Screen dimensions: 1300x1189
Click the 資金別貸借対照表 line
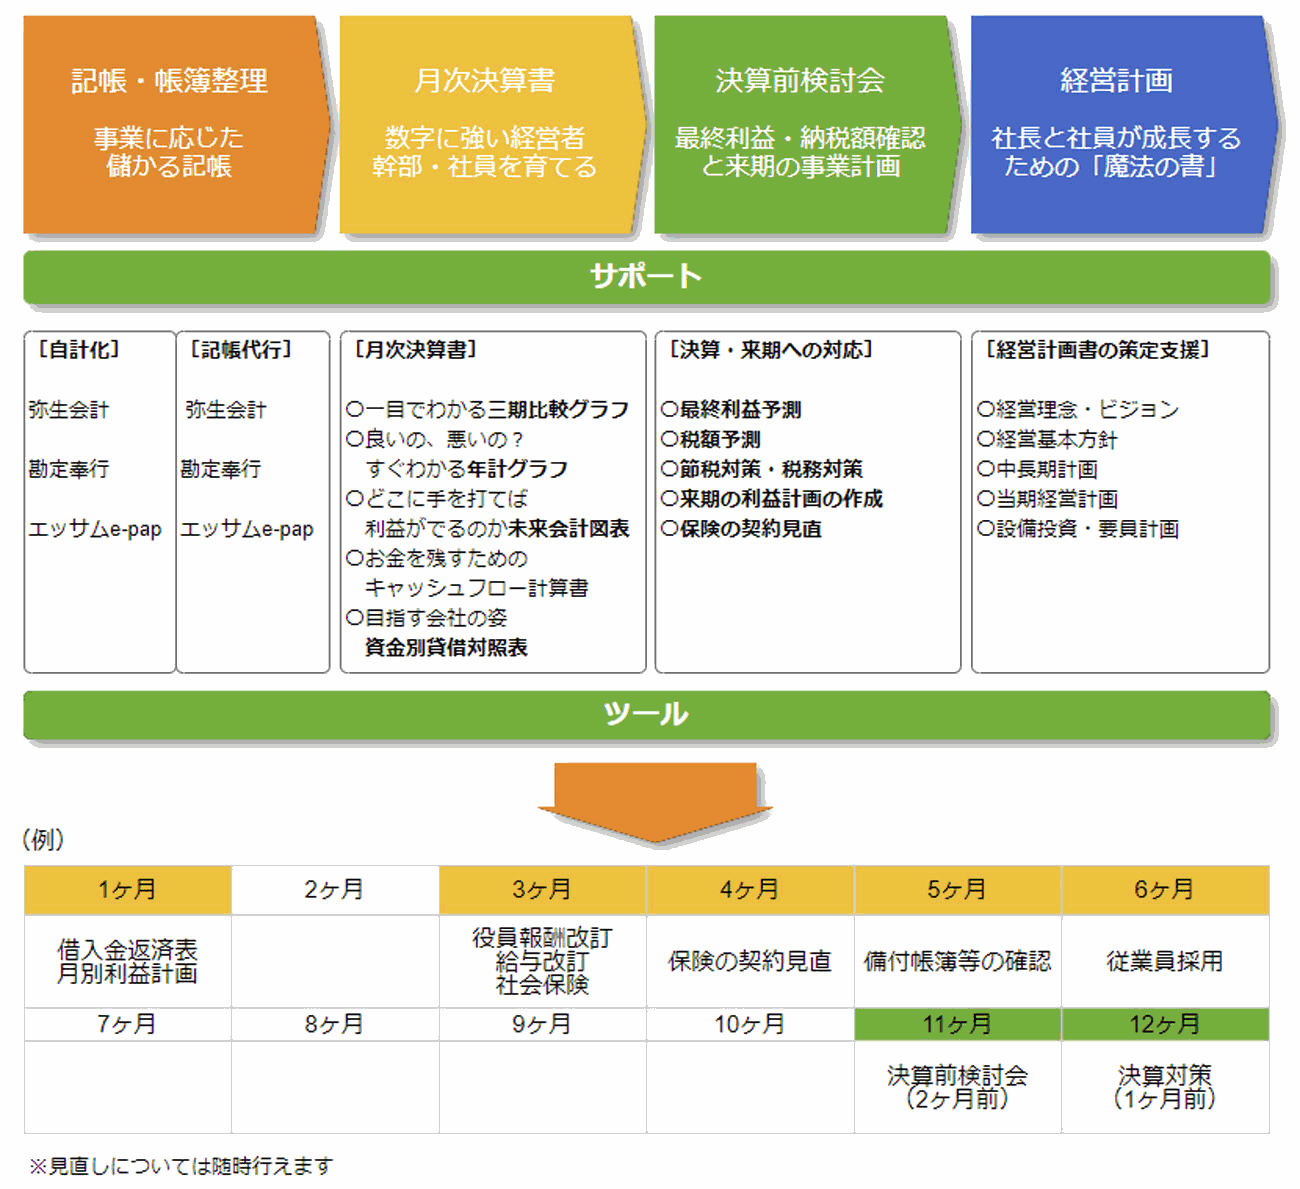[446, 648]
